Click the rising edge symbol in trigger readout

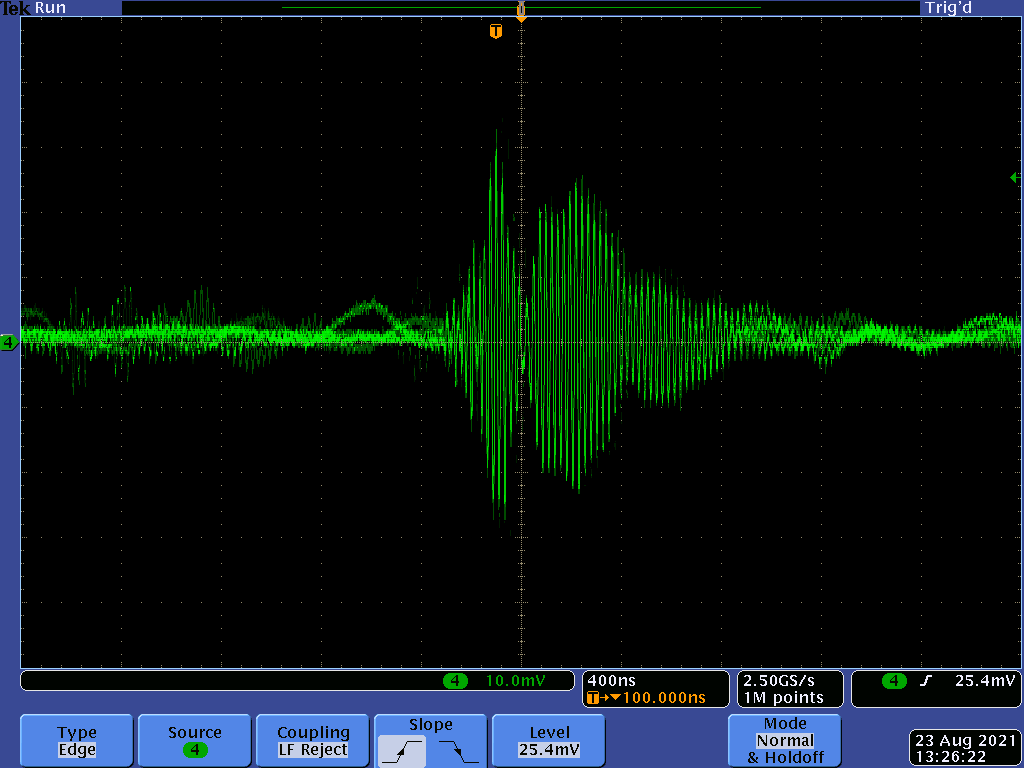[926, 681]
